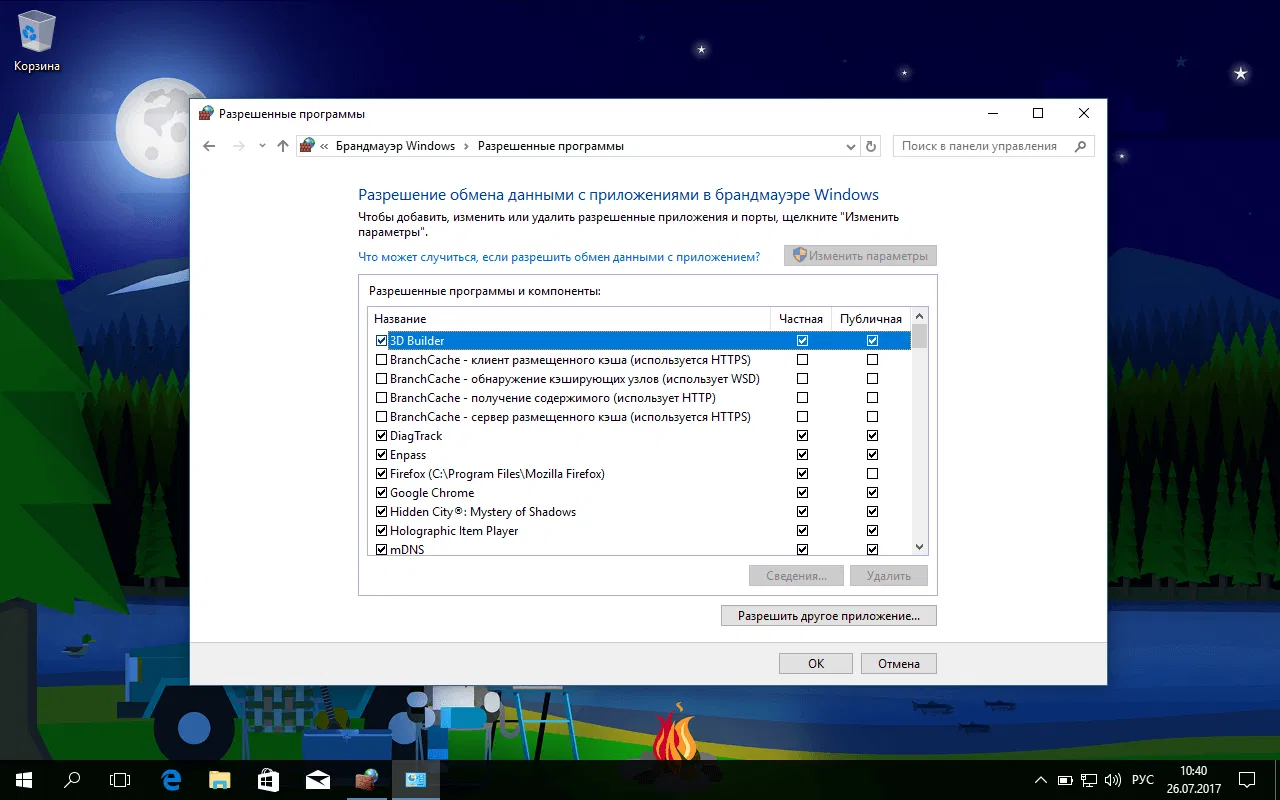
Task: Disable the DiagTrack checkbox
Action: tap(381, 435)
